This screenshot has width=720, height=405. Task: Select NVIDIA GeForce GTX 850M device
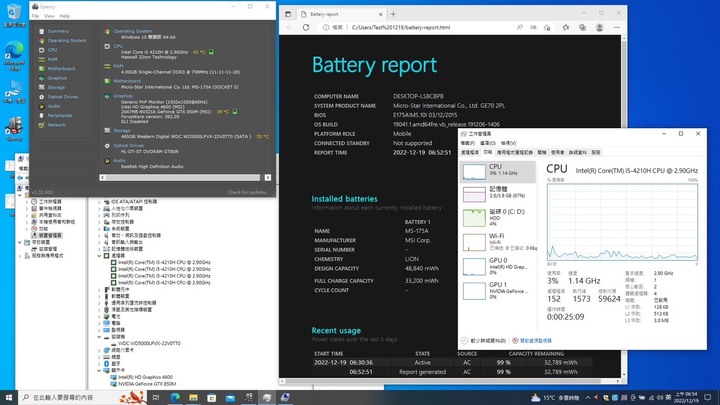click(147, 384)
